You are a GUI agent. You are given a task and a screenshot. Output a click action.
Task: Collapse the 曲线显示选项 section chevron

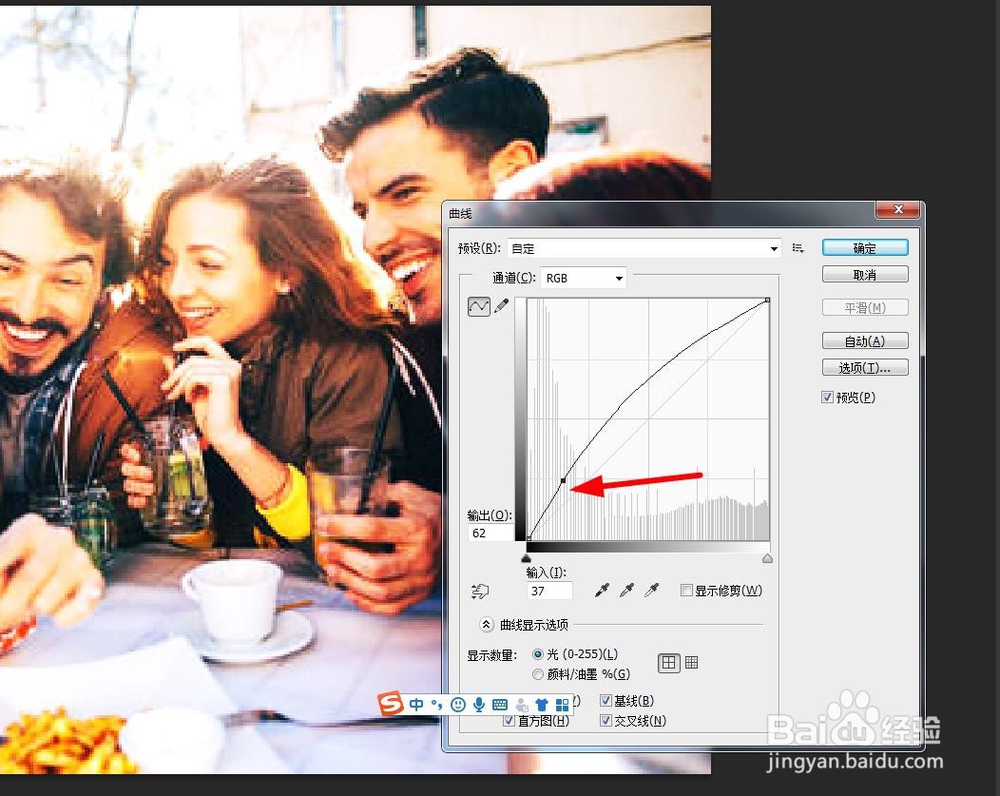click(487, 623)
